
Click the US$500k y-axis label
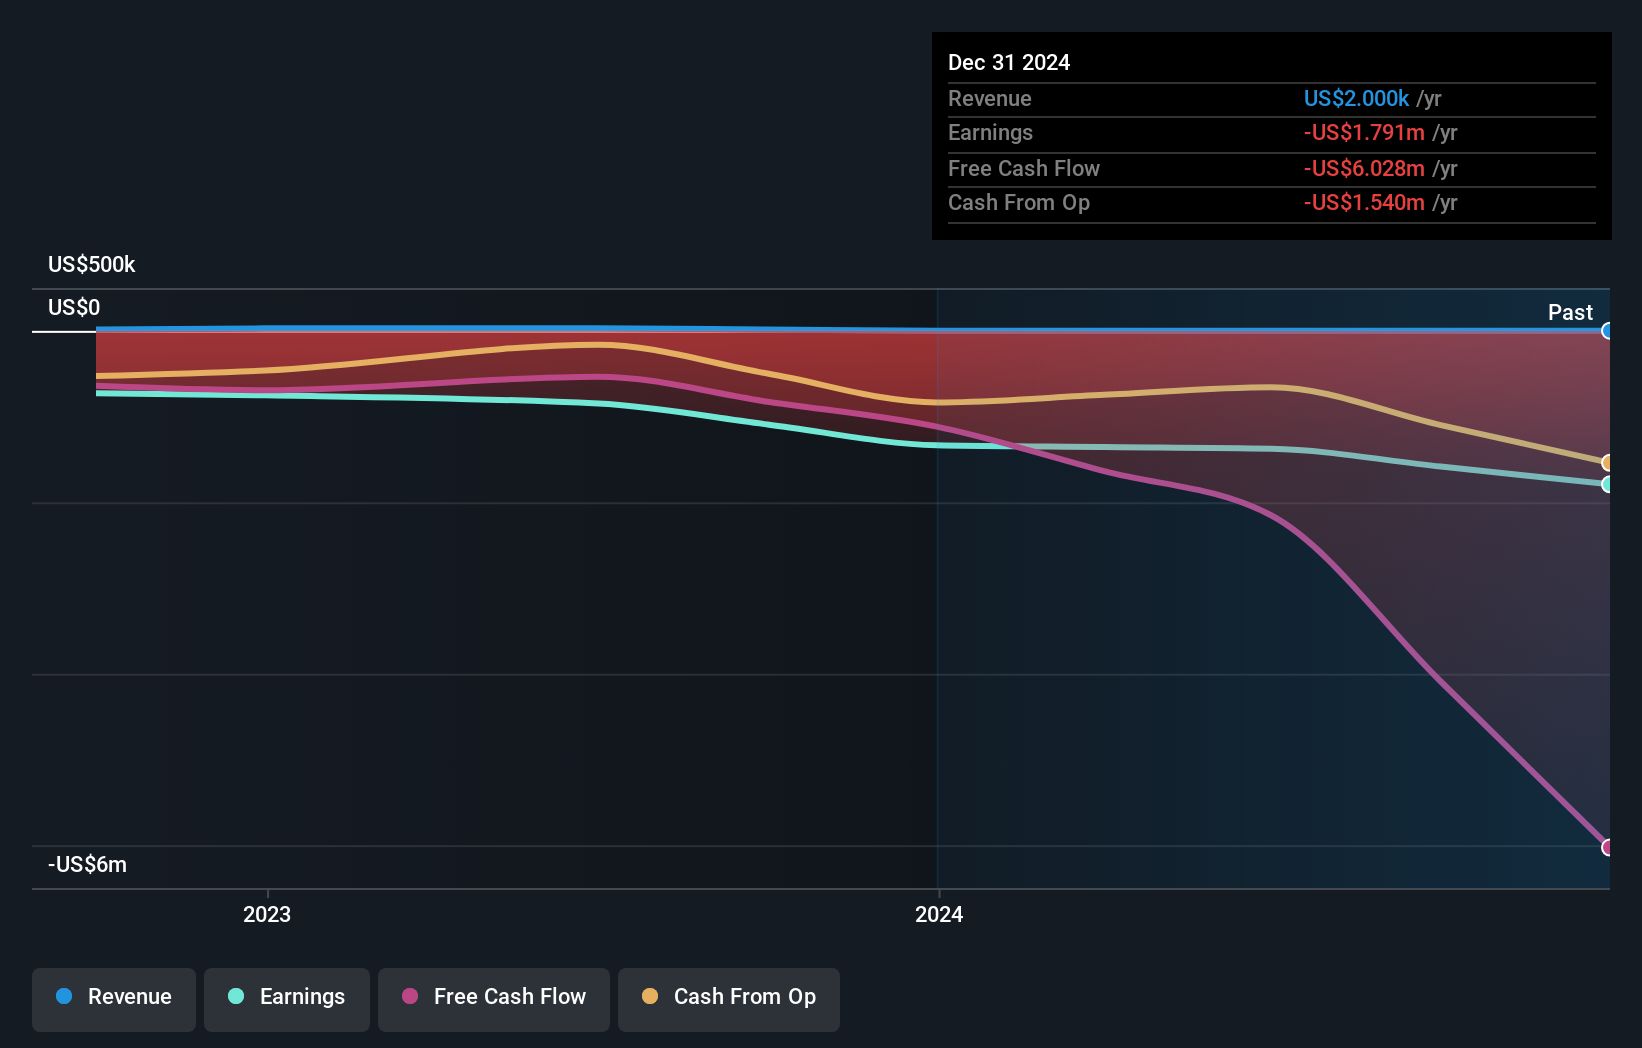92,264
